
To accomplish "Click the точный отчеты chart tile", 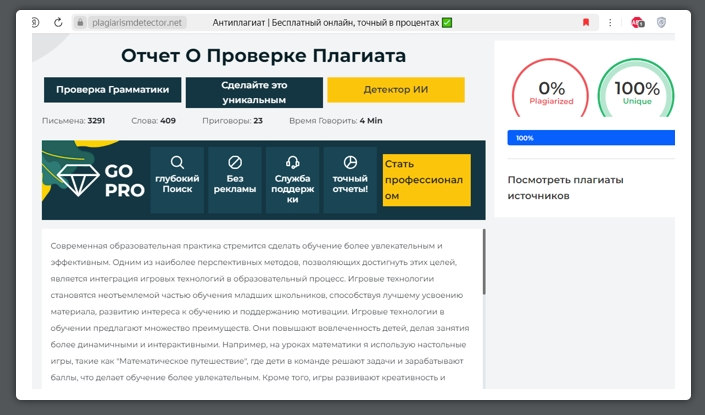I will click(350, 180).
